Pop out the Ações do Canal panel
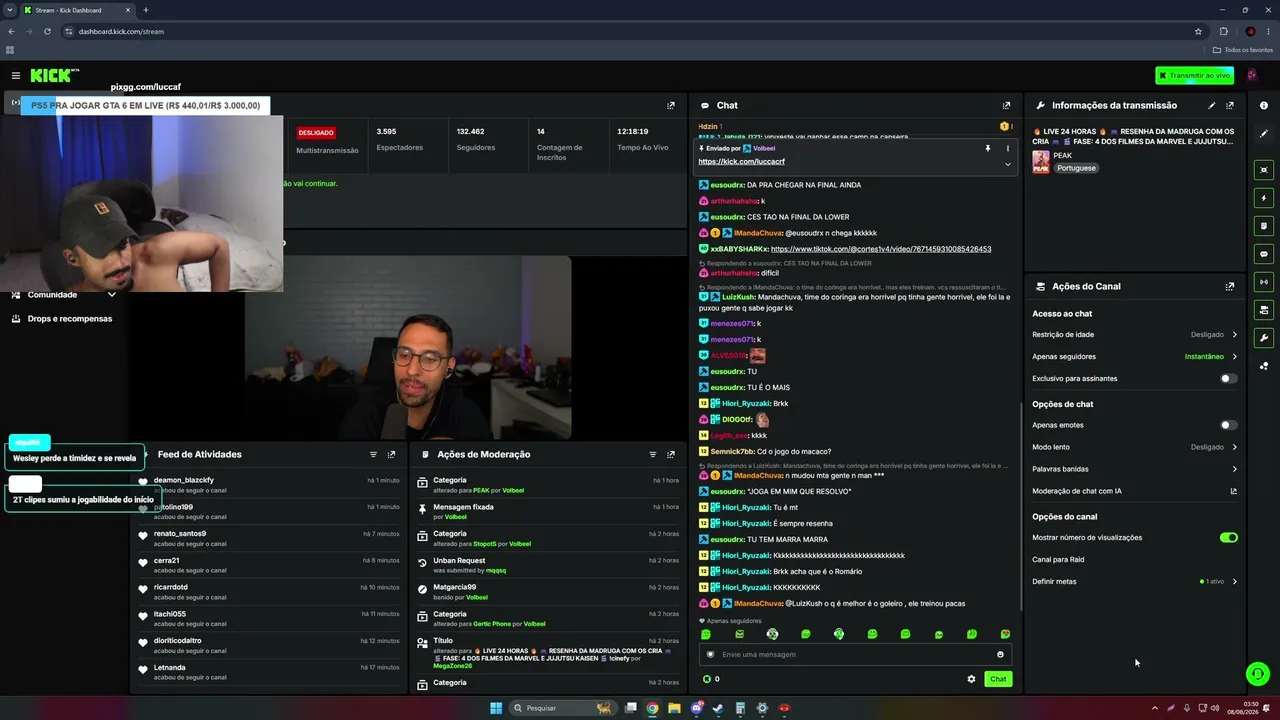This screenshot has width=1280, height=720. [1230, 286]
